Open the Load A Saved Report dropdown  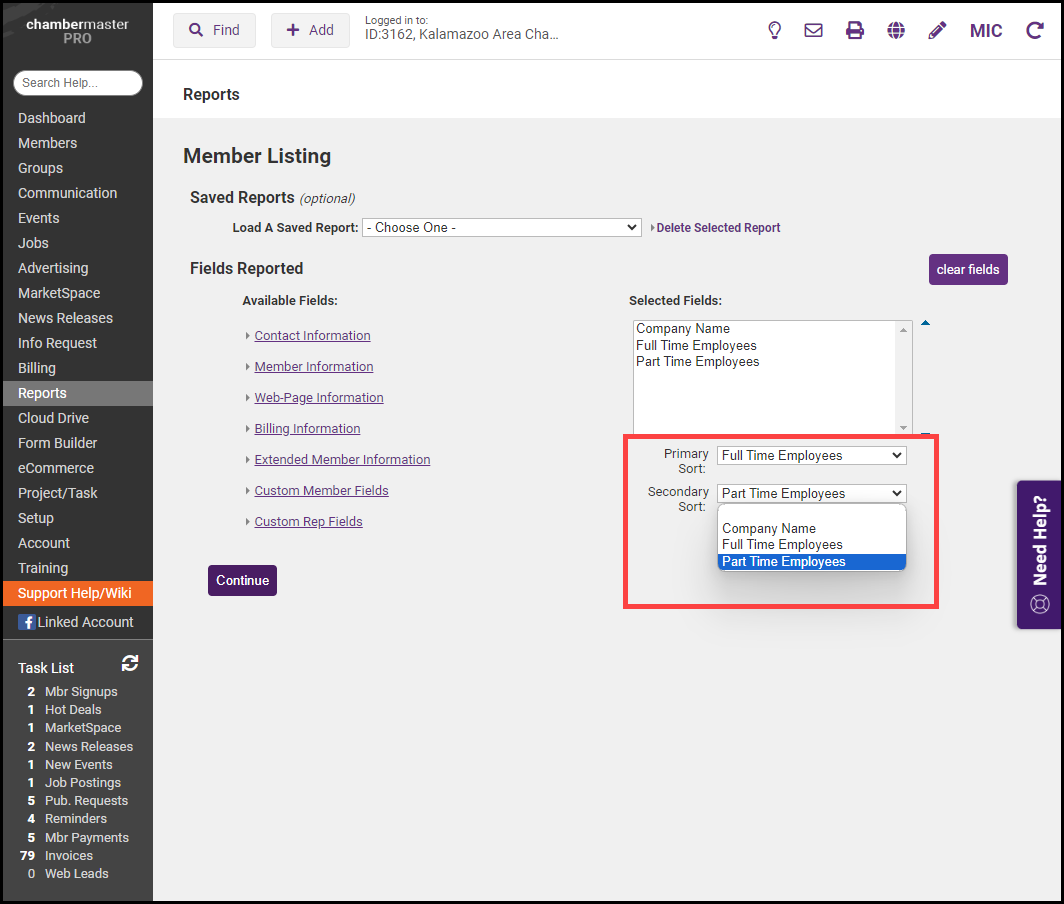(501, 228)
